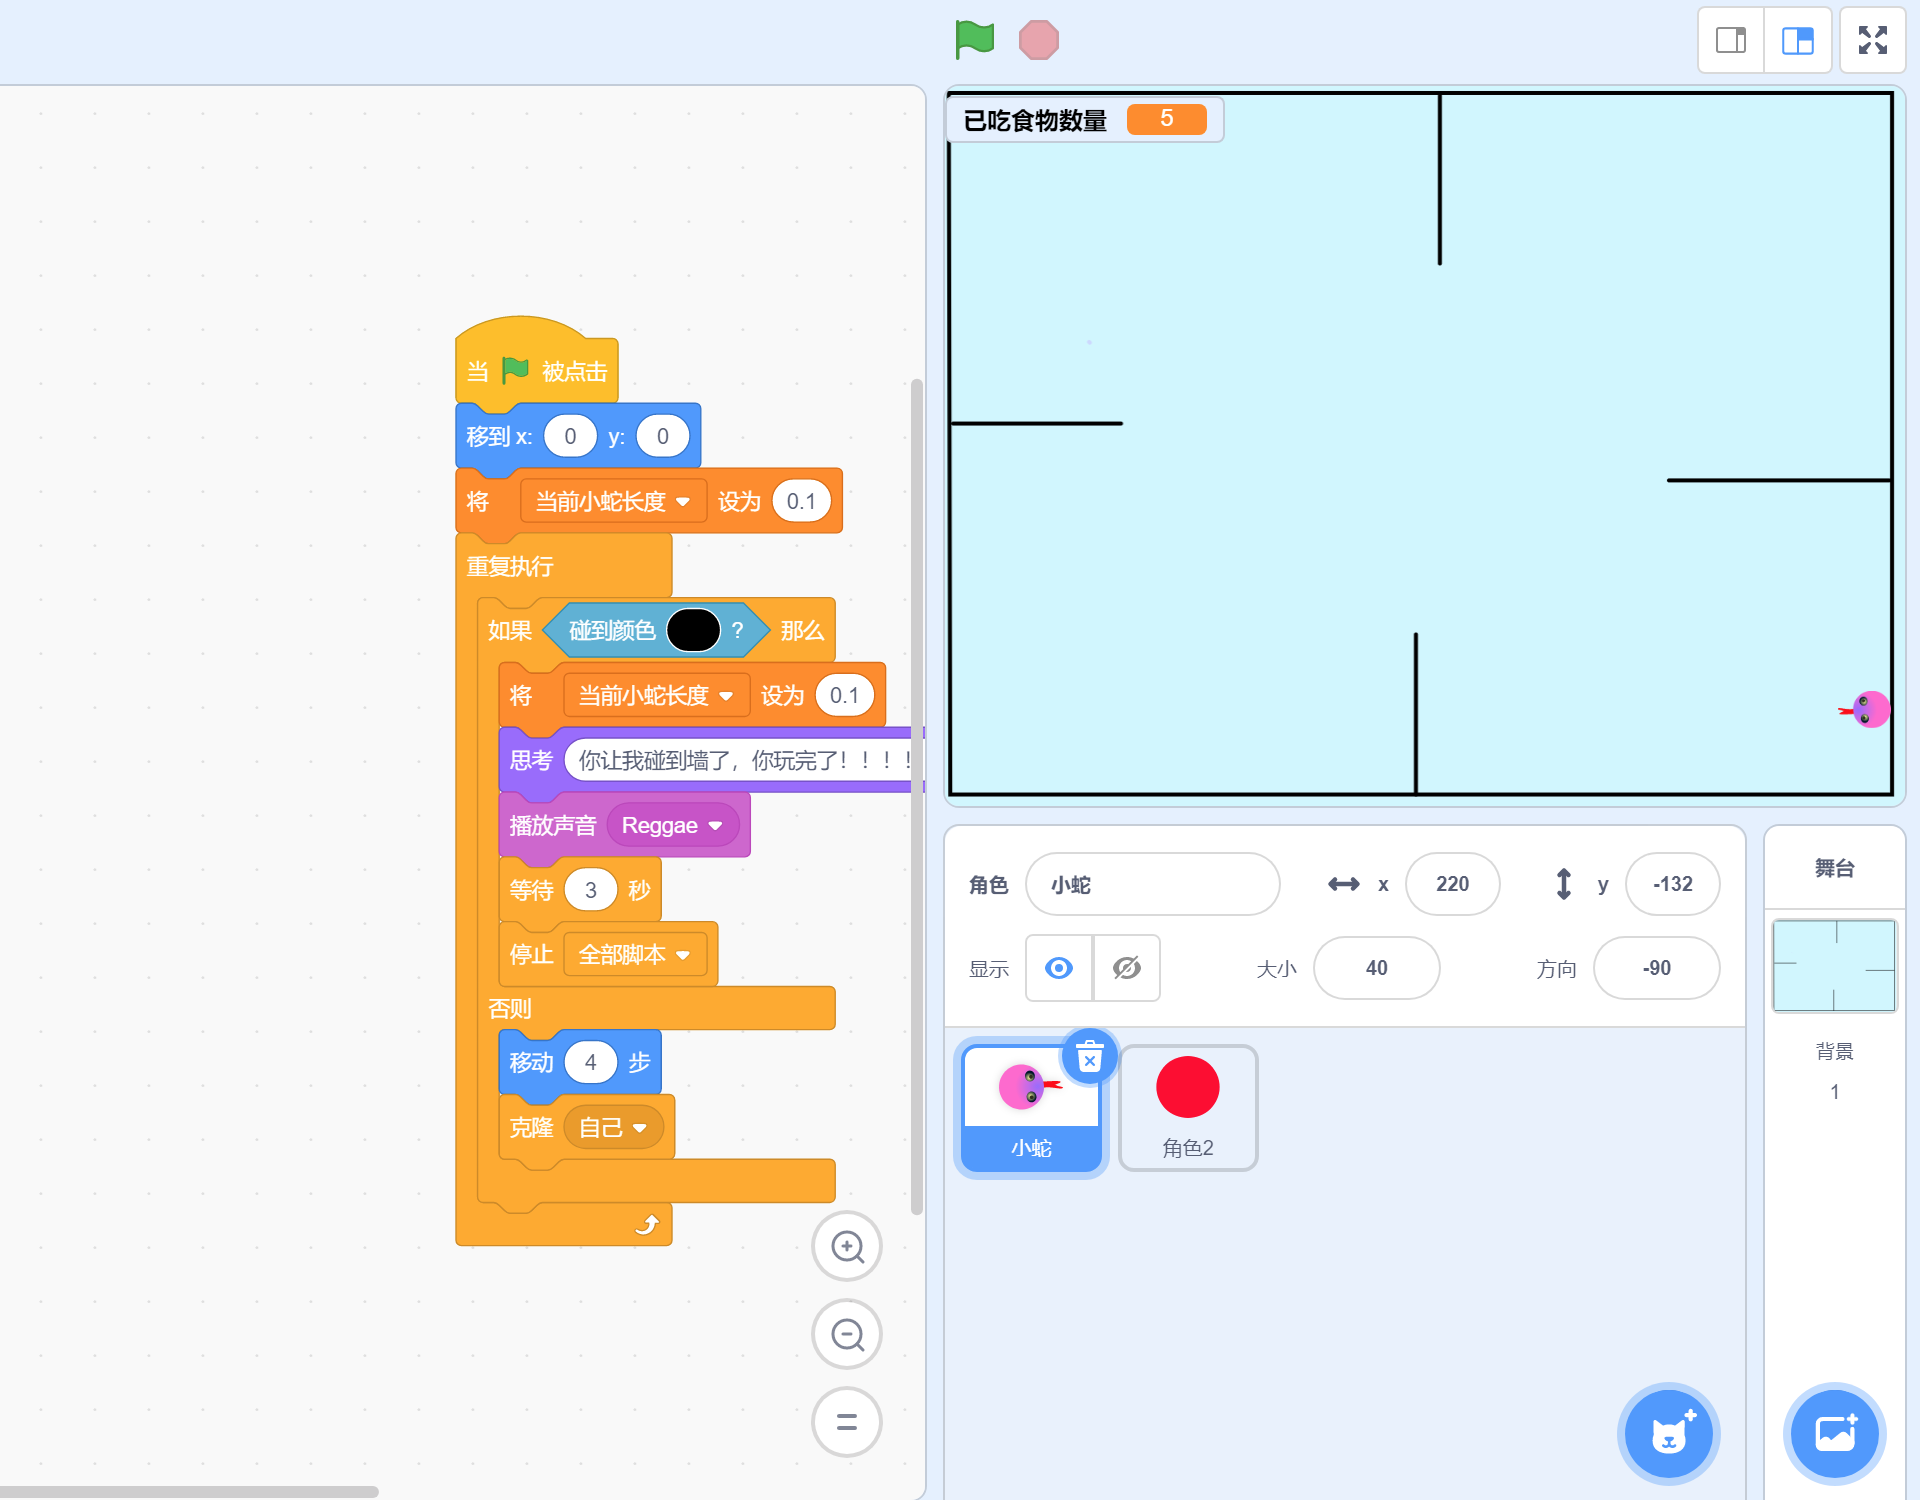Edit the sprite y value -132
The image size is (1920, 1500).
click(1673, 884)
